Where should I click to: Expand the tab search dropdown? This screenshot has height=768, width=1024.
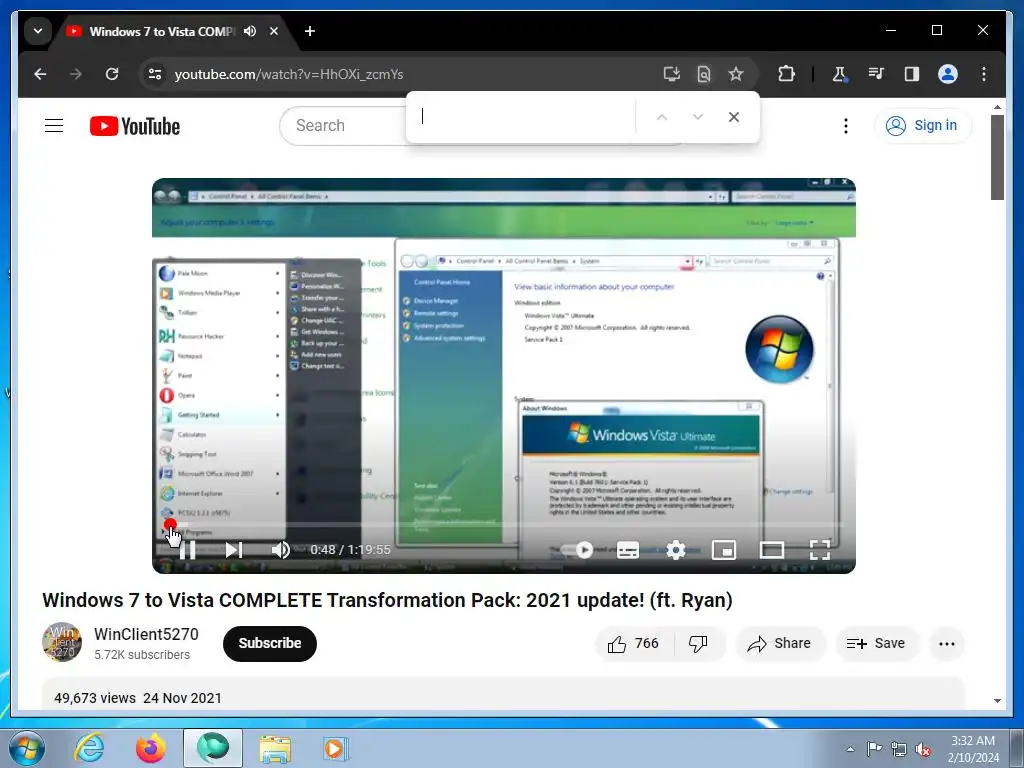[38, 31]
